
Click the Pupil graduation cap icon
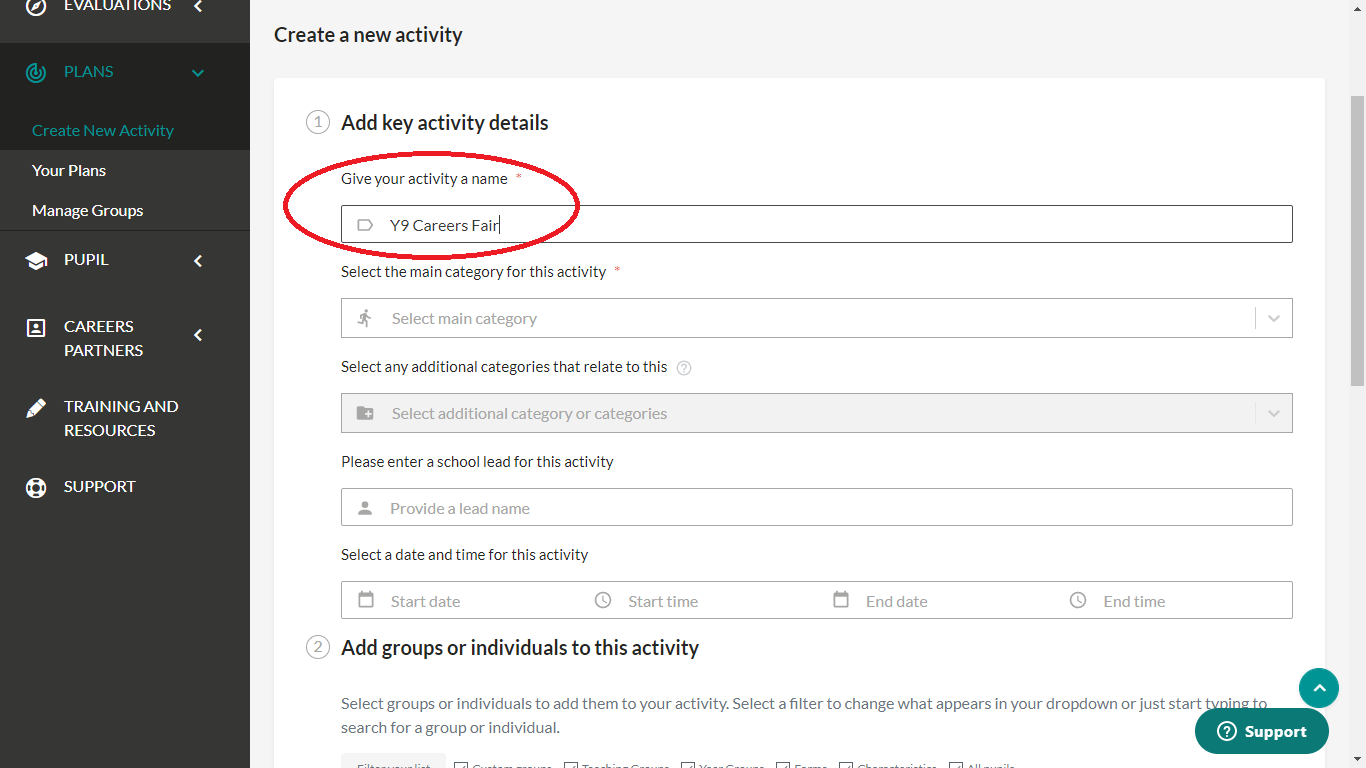36,260
